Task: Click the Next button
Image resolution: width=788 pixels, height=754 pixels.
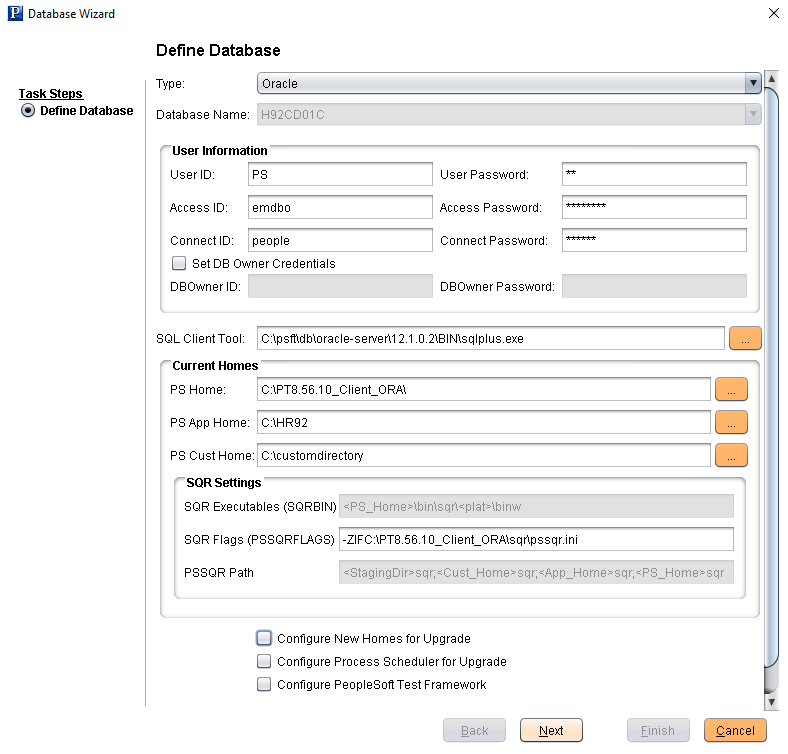Action: [551, 730]
